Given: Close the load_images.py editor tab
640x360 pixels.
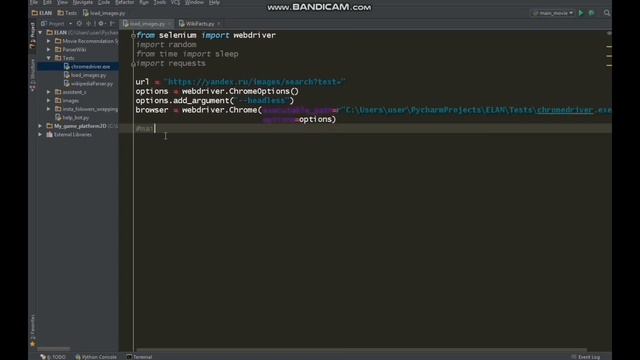Looking at the screenshot, I should pyautogui.click(x=170, y=24).
